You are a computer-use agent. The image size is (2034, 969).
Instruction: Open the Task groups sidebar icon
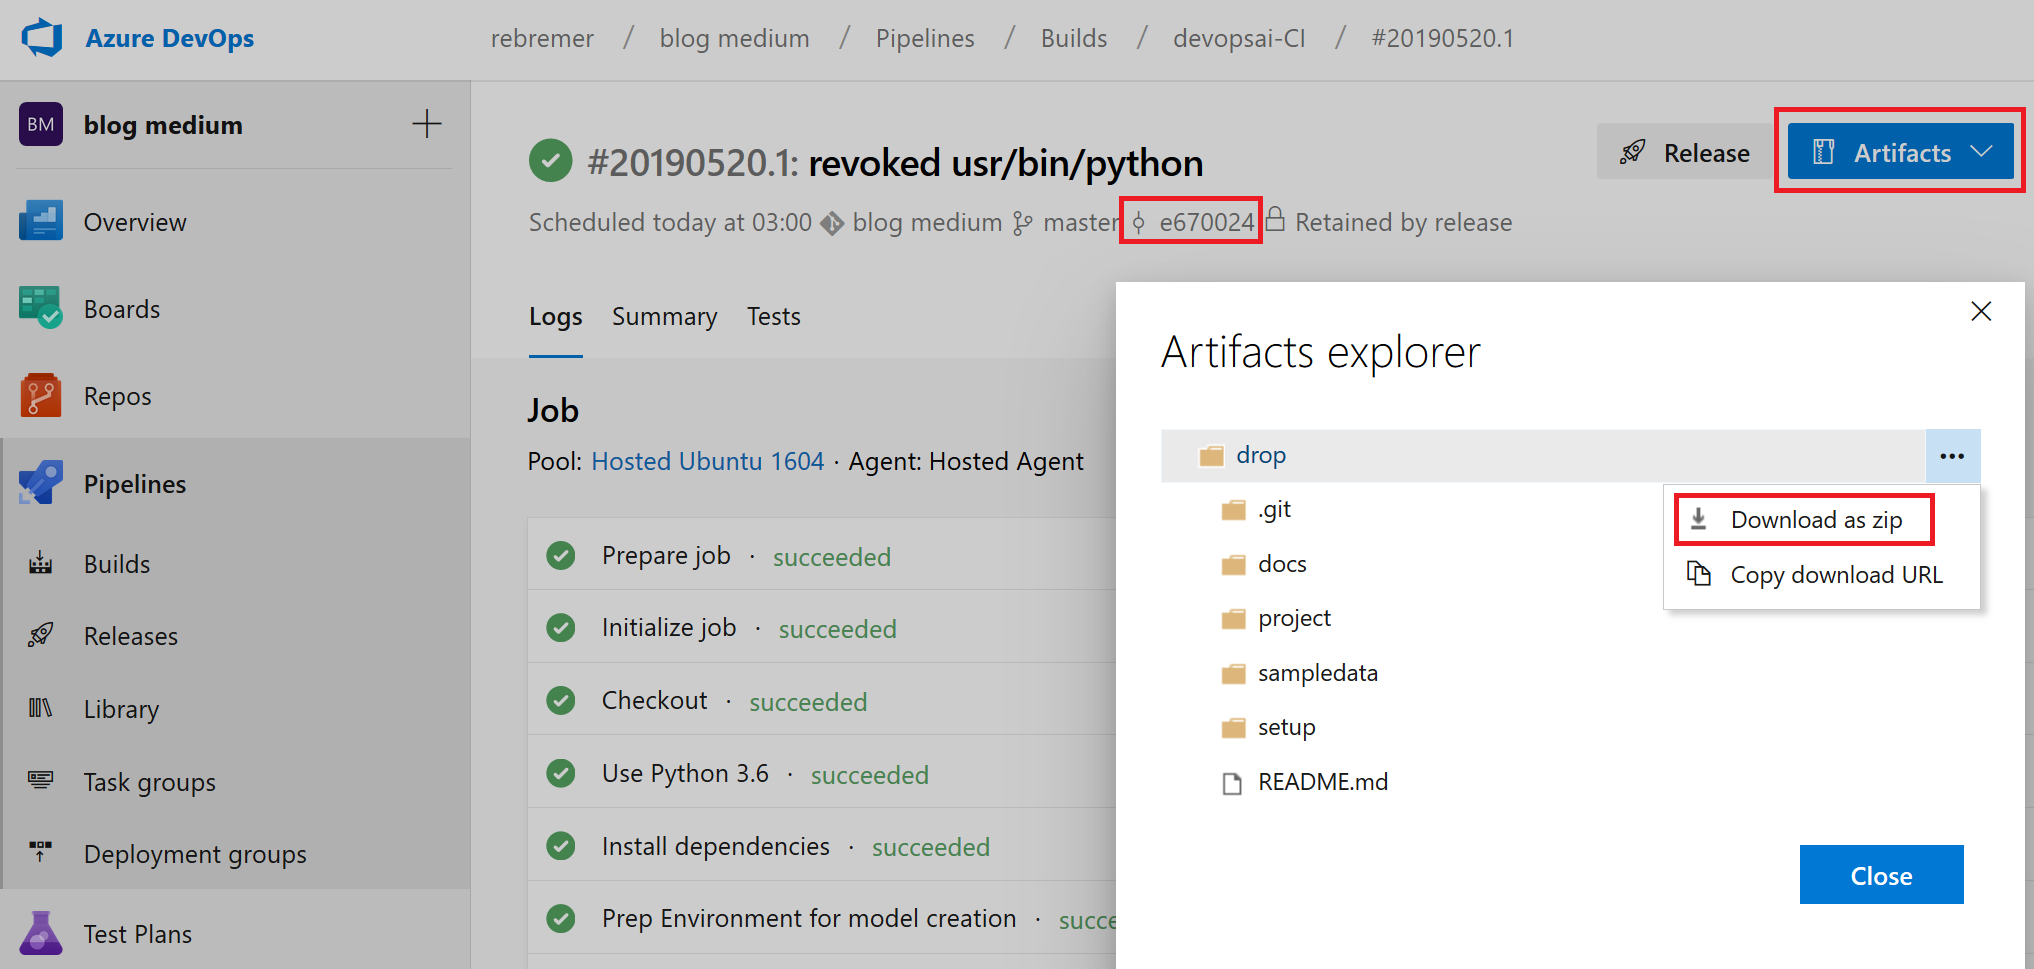tap(41, 781)
